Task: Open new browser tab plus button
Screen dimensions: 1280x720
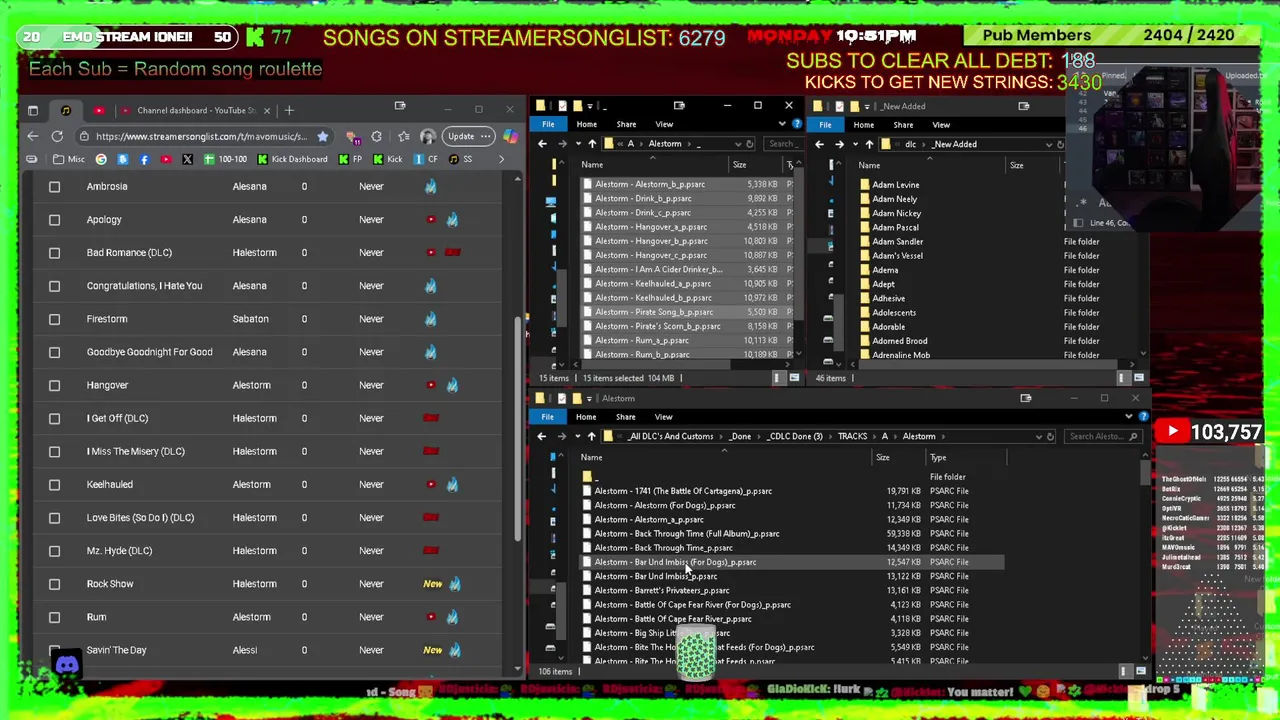Action: [289, 110]
